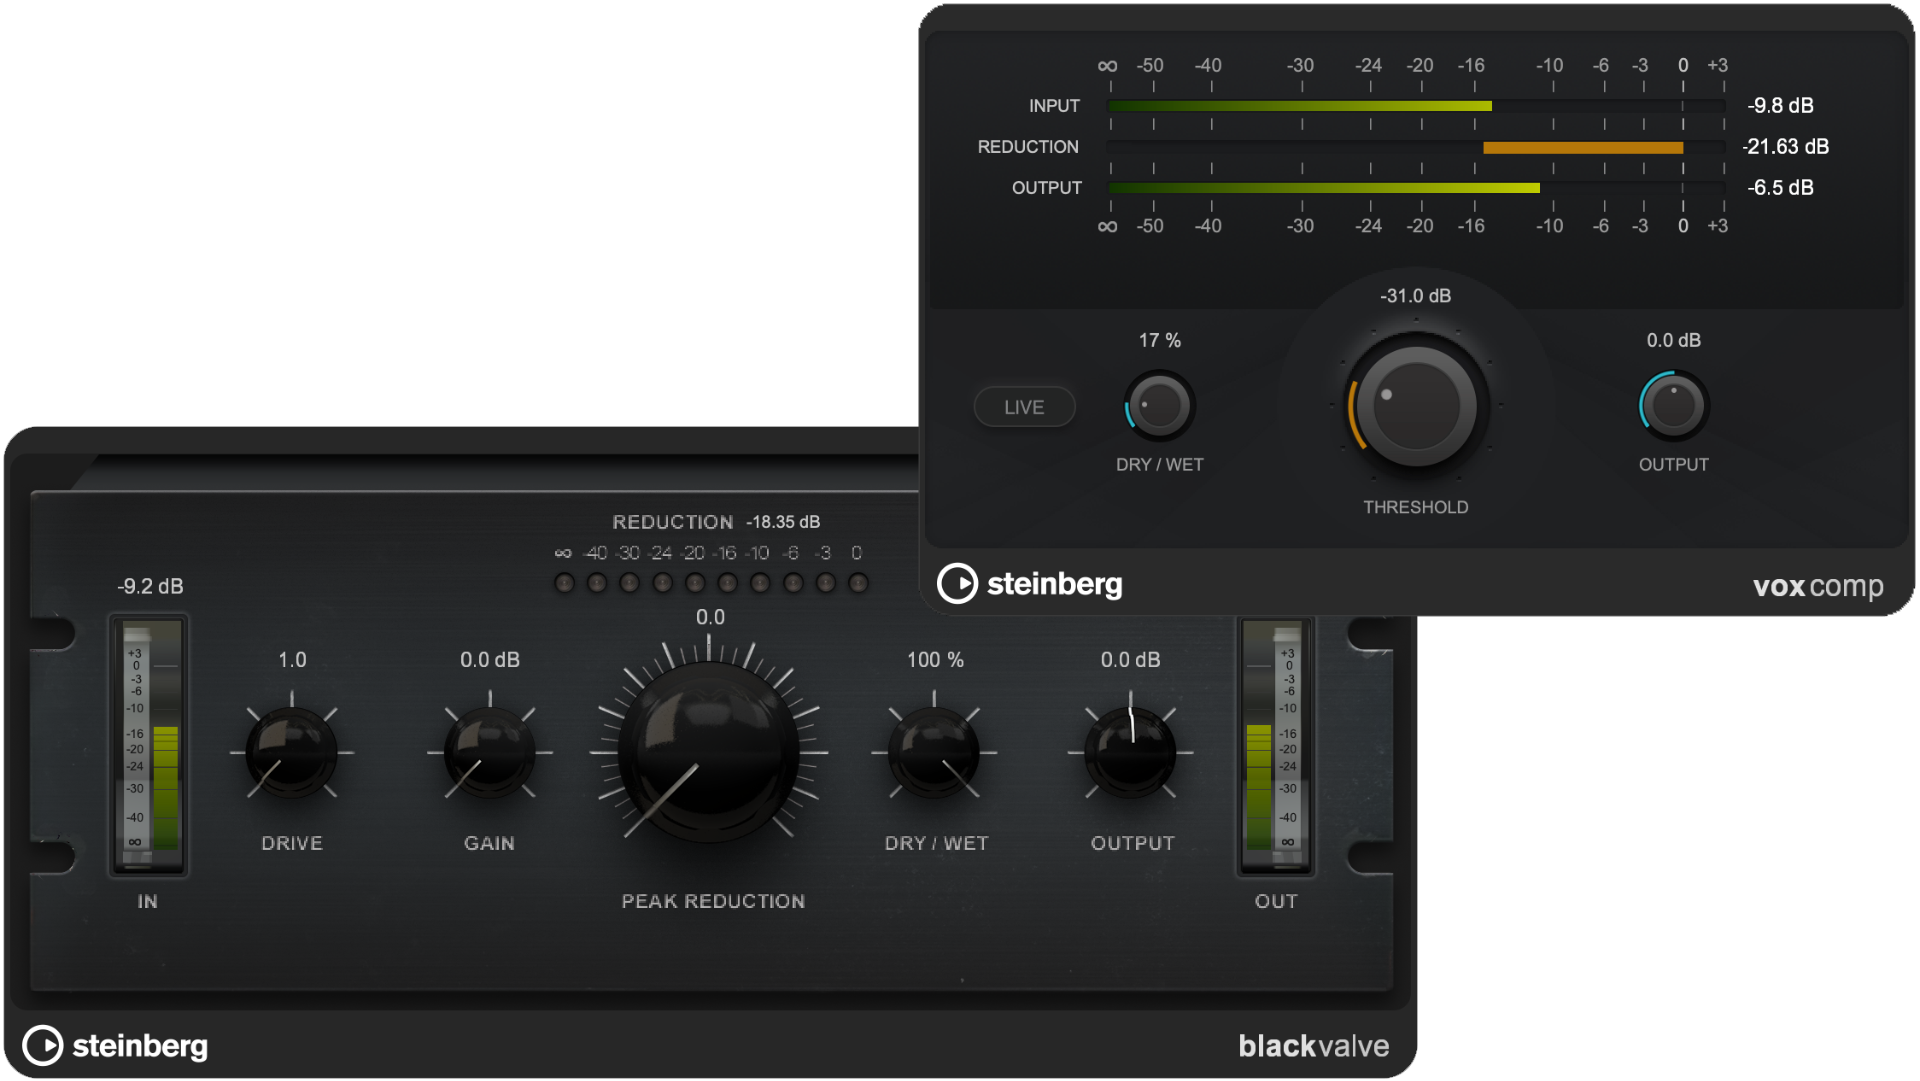Click the VoxComp REDUCTION meter bar
This screenshot has height=1081, width=1920.
pos(1417,147)
